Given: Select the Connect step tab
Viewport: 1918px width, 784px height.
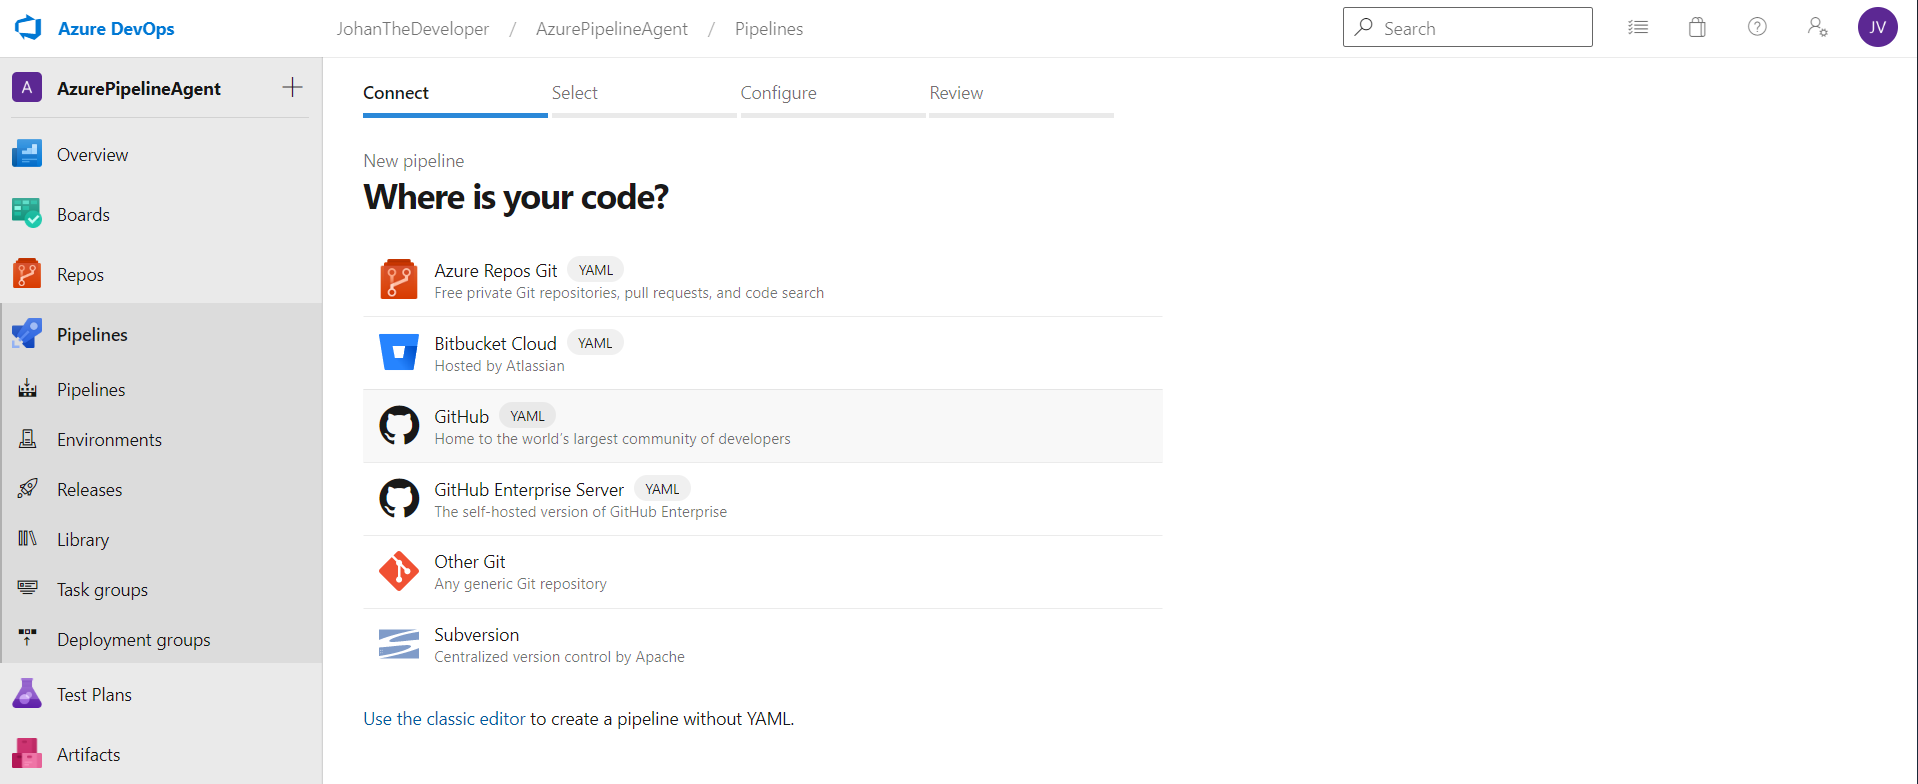Looking at the screenshot, I should tap(455, 99).
